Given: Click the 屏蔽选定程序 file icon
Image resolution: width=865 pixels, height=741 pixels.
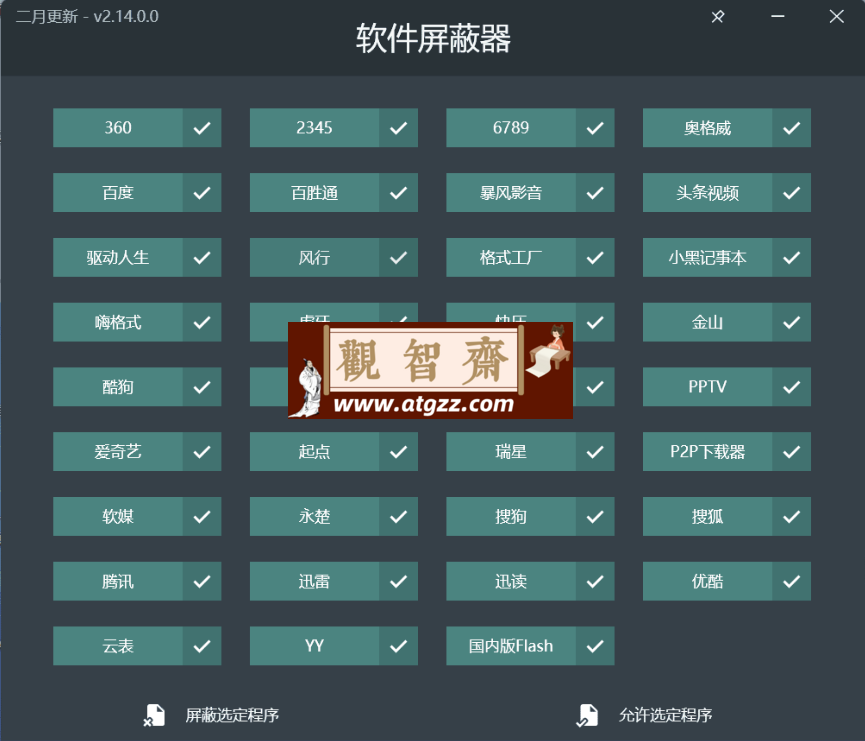Looking at the screenshot, I should 154,715.
